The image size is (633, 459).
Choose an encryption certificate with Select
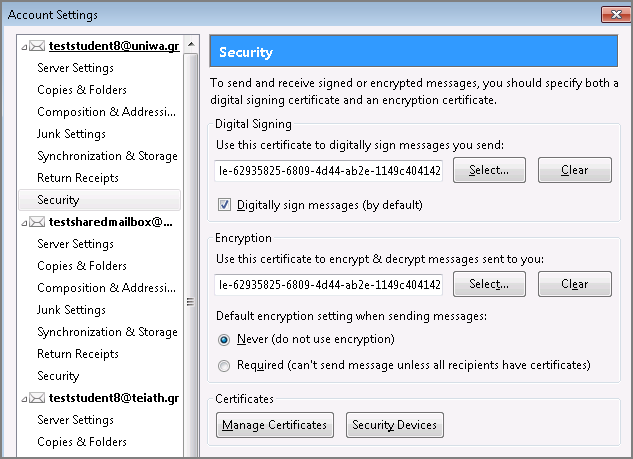489,284
